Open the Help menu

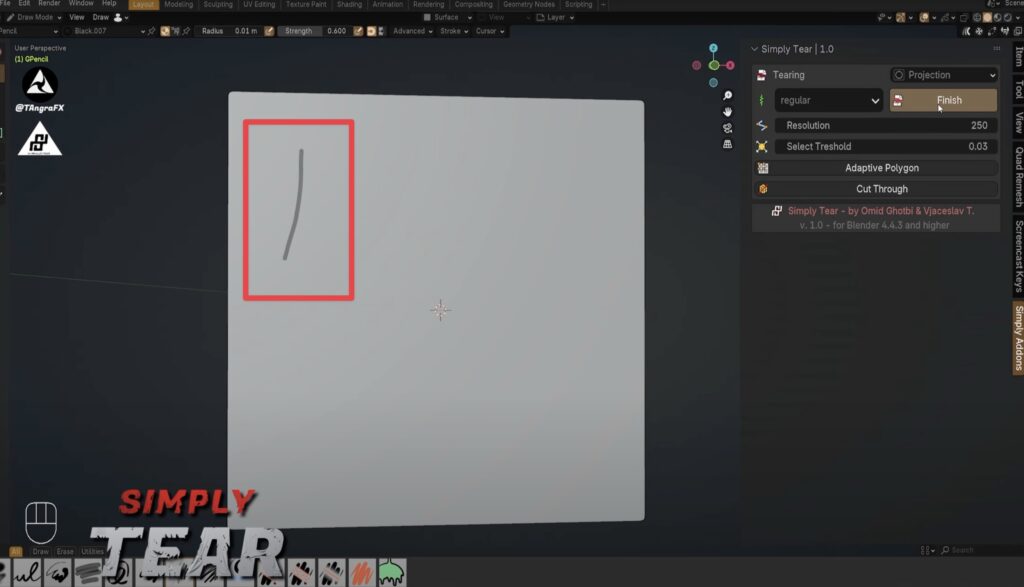109,4
